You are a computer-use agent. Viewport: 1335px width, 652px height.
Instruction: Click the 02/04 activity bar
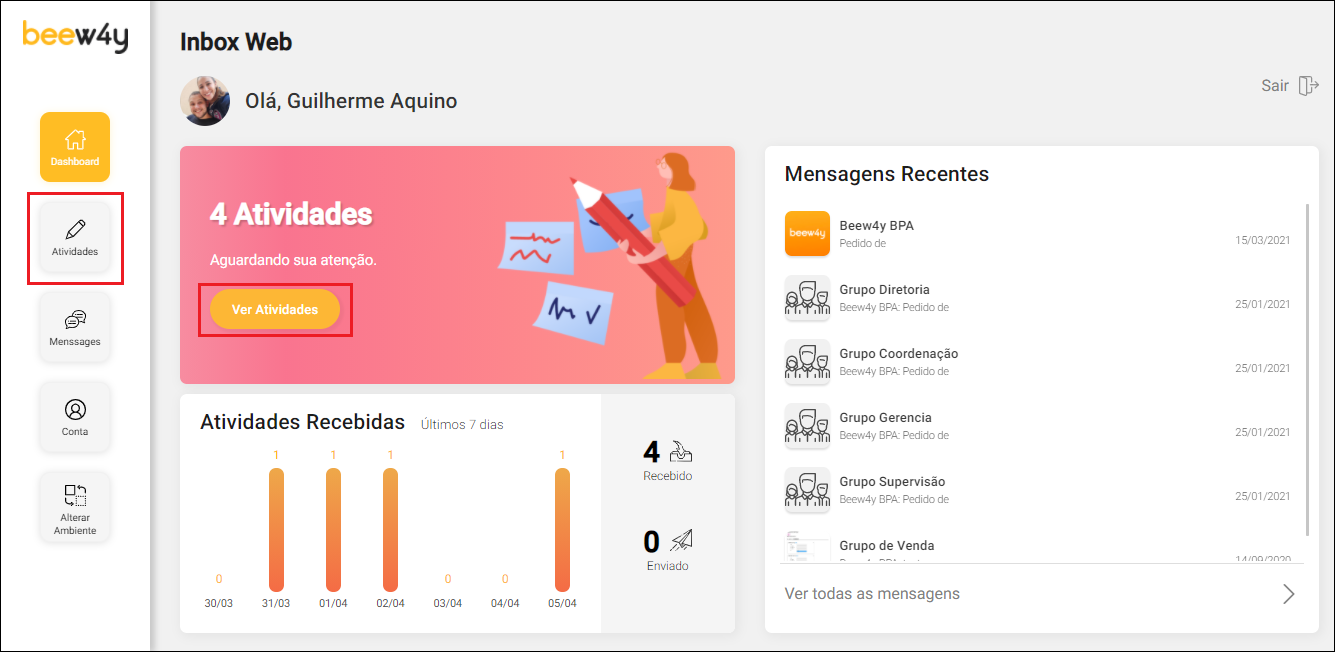tap(390, 530)
